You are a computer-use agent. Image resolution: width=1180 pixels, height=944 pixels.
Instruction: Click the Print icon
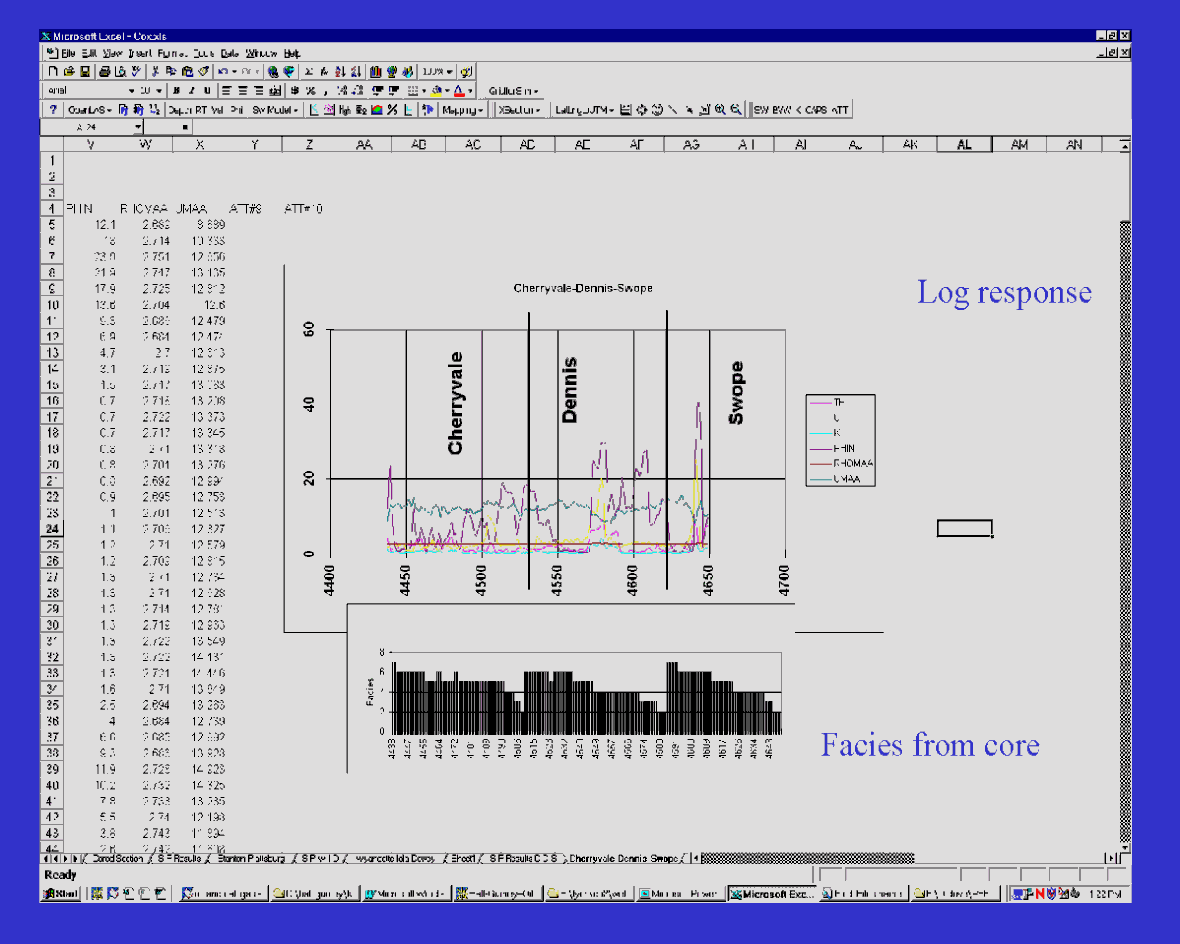pos(105,72)
